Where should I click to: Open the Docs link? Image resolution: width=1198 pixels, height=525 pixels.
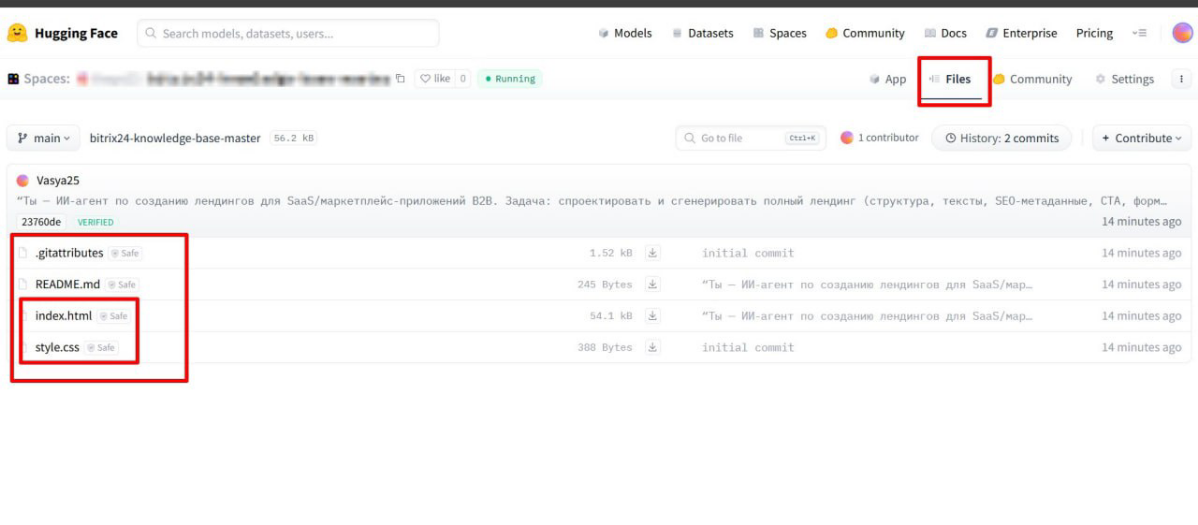pyautogui.click(x=945, y=34)
